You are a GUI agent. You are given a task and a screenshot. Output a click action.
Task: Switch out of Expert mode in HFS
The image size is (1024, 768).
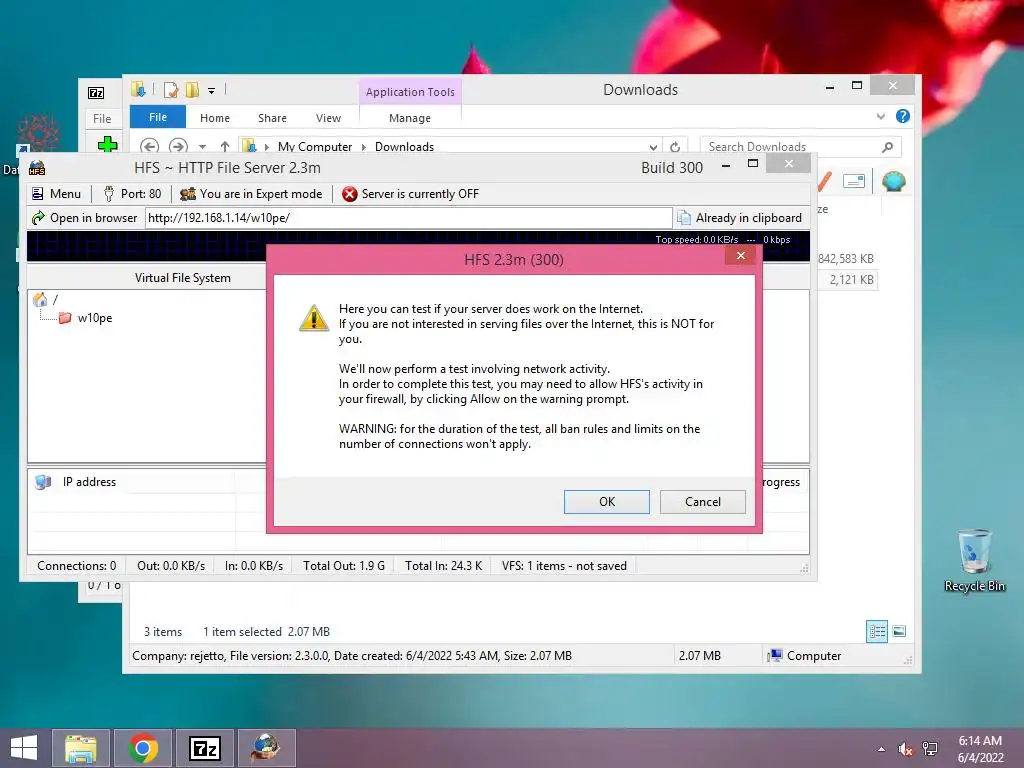point(251,194)
